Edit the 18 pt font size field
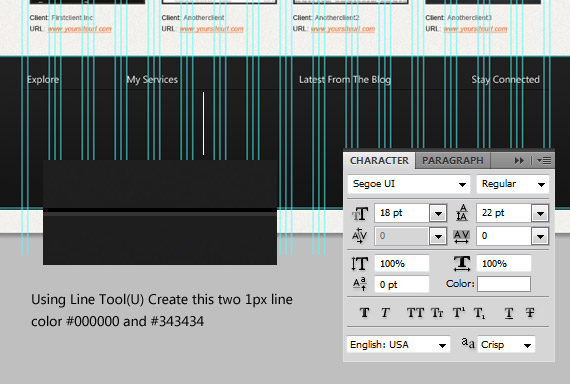Image resolution: width=570 pixels, height=384 pixels. click(402, 213)
